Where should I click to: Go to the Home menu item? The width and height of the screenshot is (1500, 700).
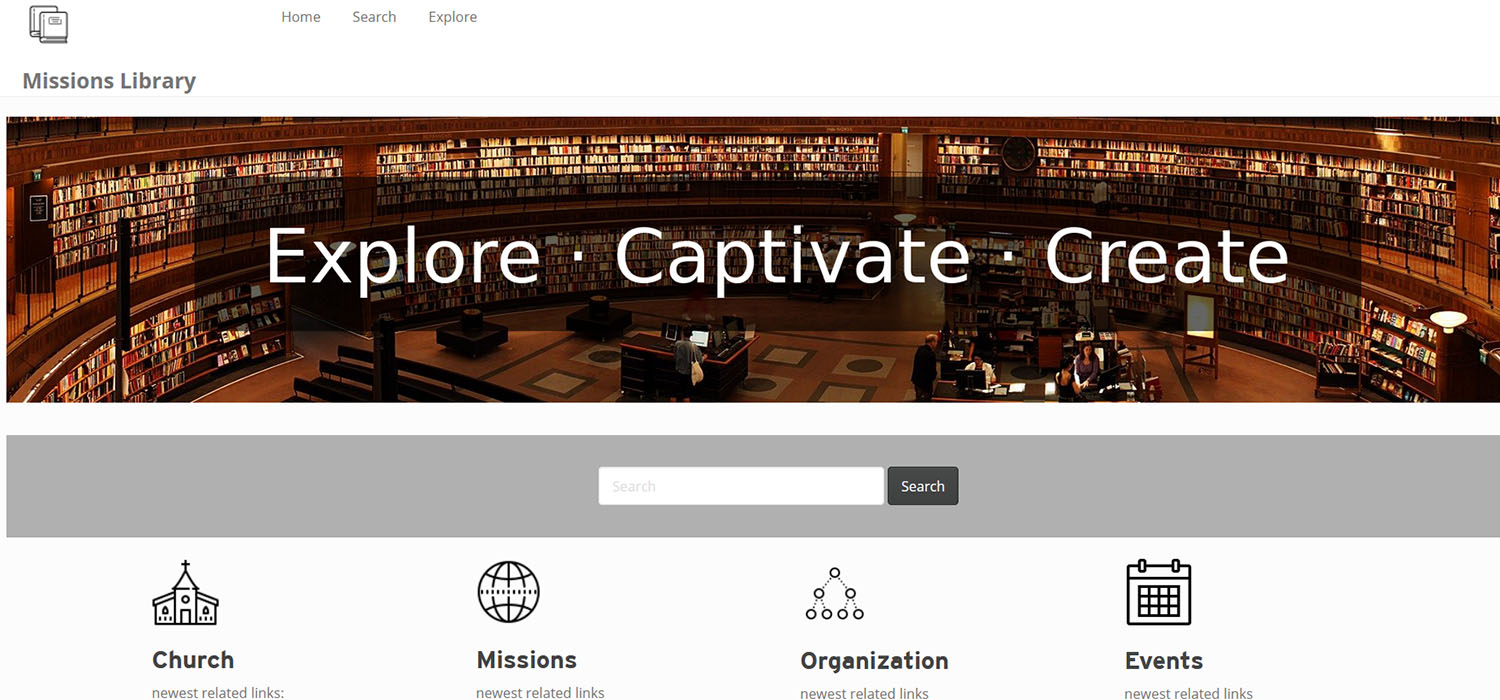[x=301, y=17]
